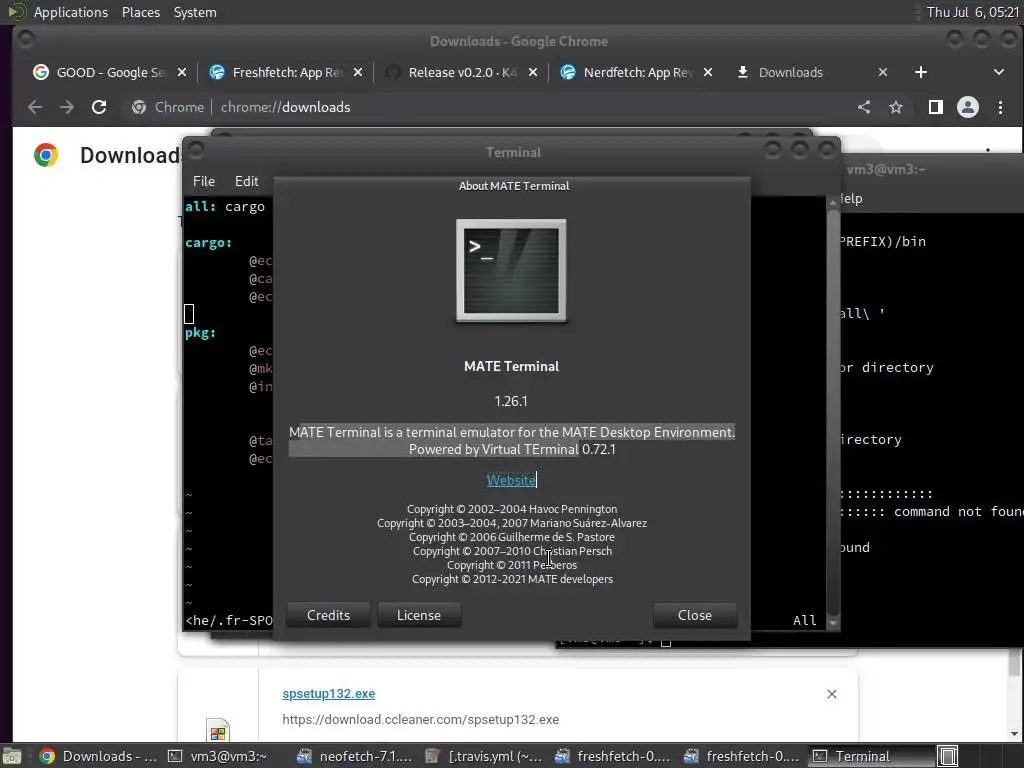Switch to neofetch-7.1 taskbar item
Viewport: 1024px width, 768px height.
pos(355,756)
